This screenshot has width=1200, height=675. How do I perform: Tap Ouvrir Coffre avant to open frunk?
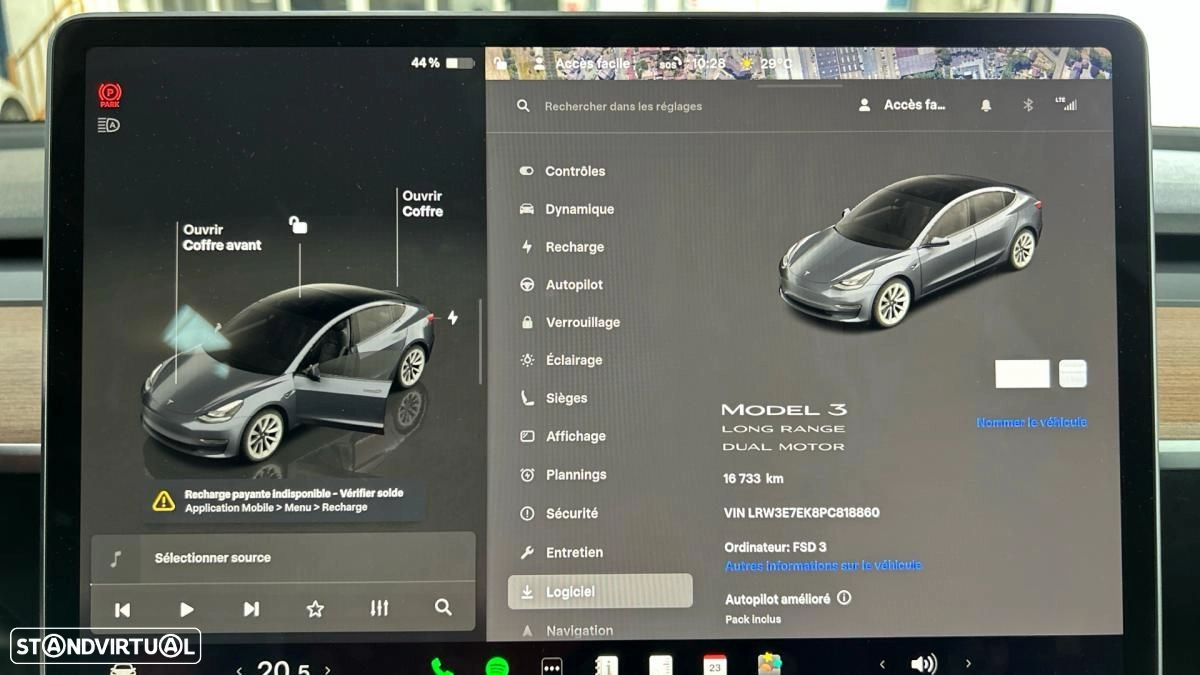tap(222, 237)
